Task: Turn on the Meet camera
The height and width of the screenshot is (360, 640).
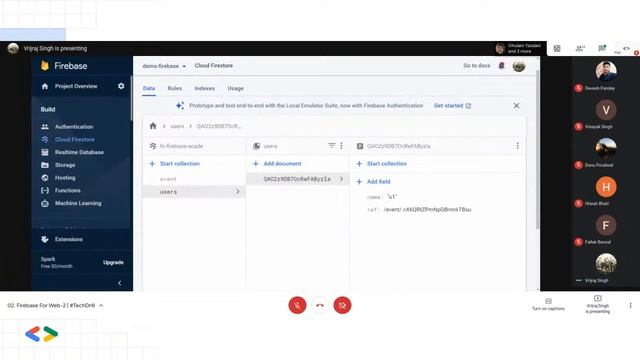Action: click(x=342, y=305)
